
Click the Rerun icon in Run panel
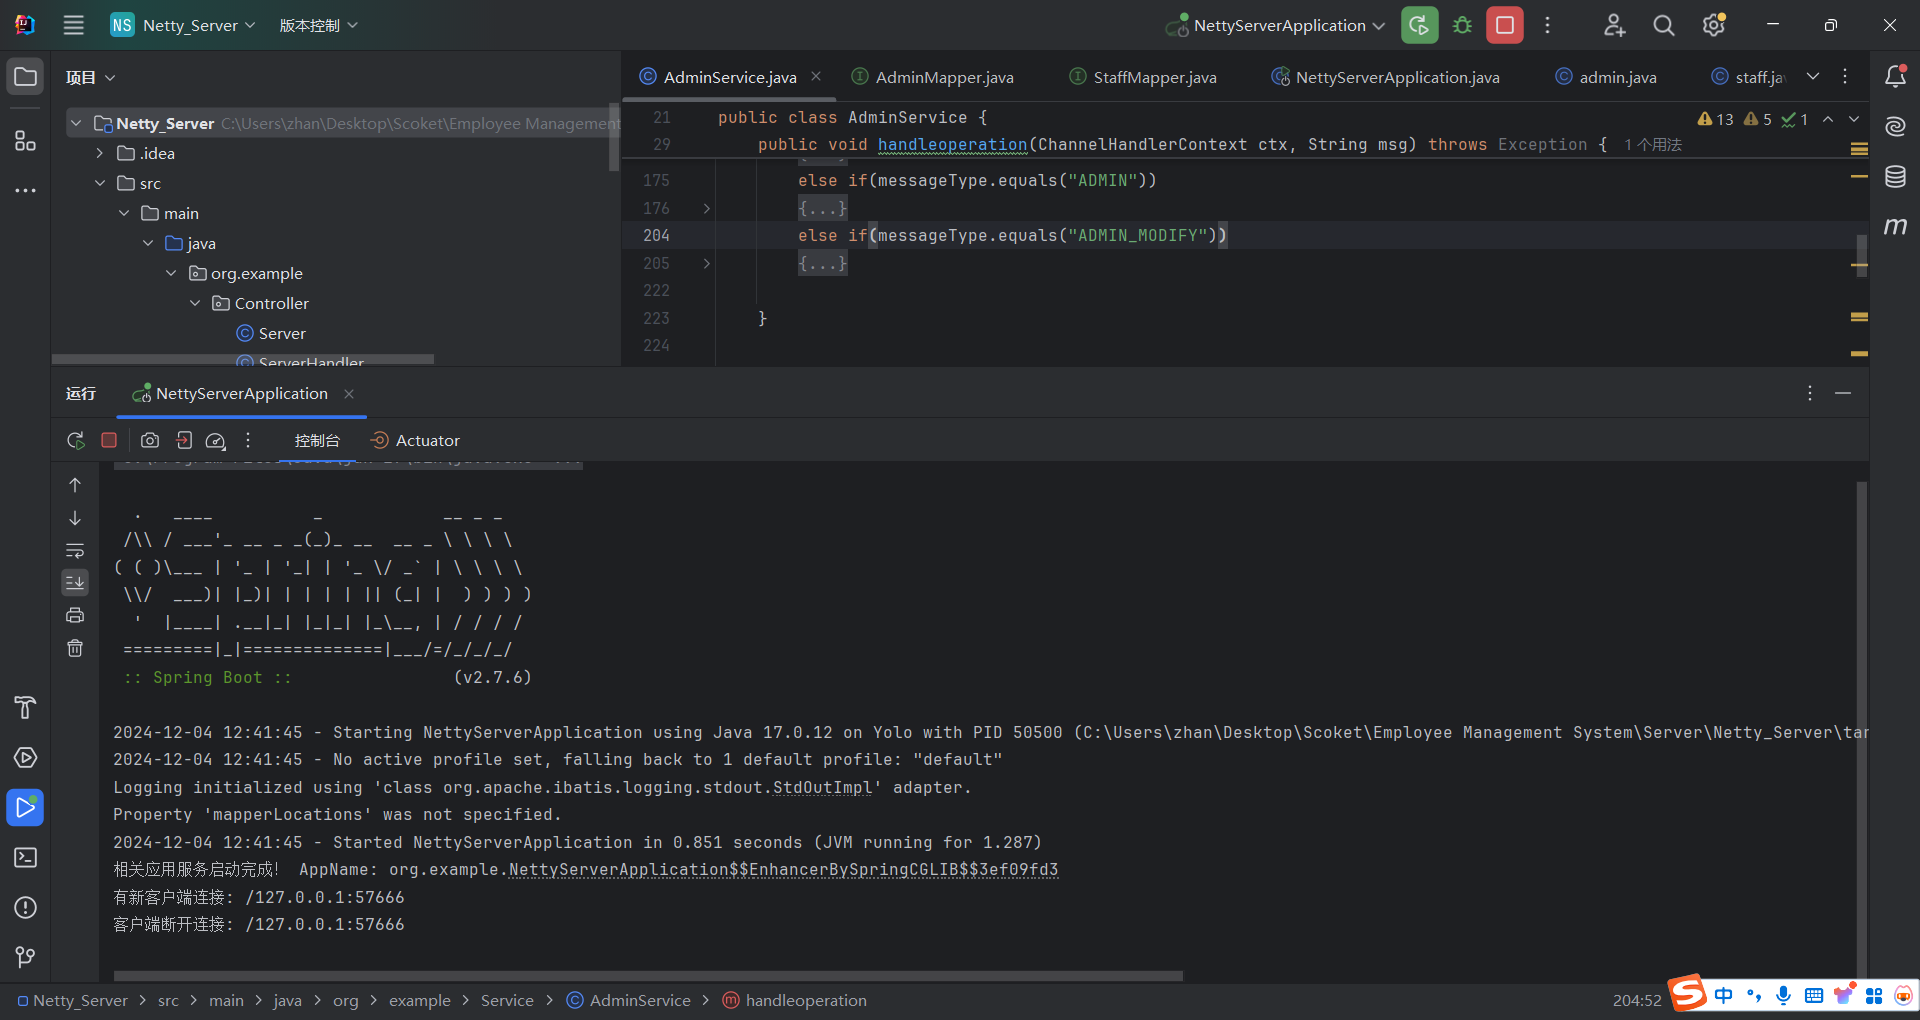point(75,440)
